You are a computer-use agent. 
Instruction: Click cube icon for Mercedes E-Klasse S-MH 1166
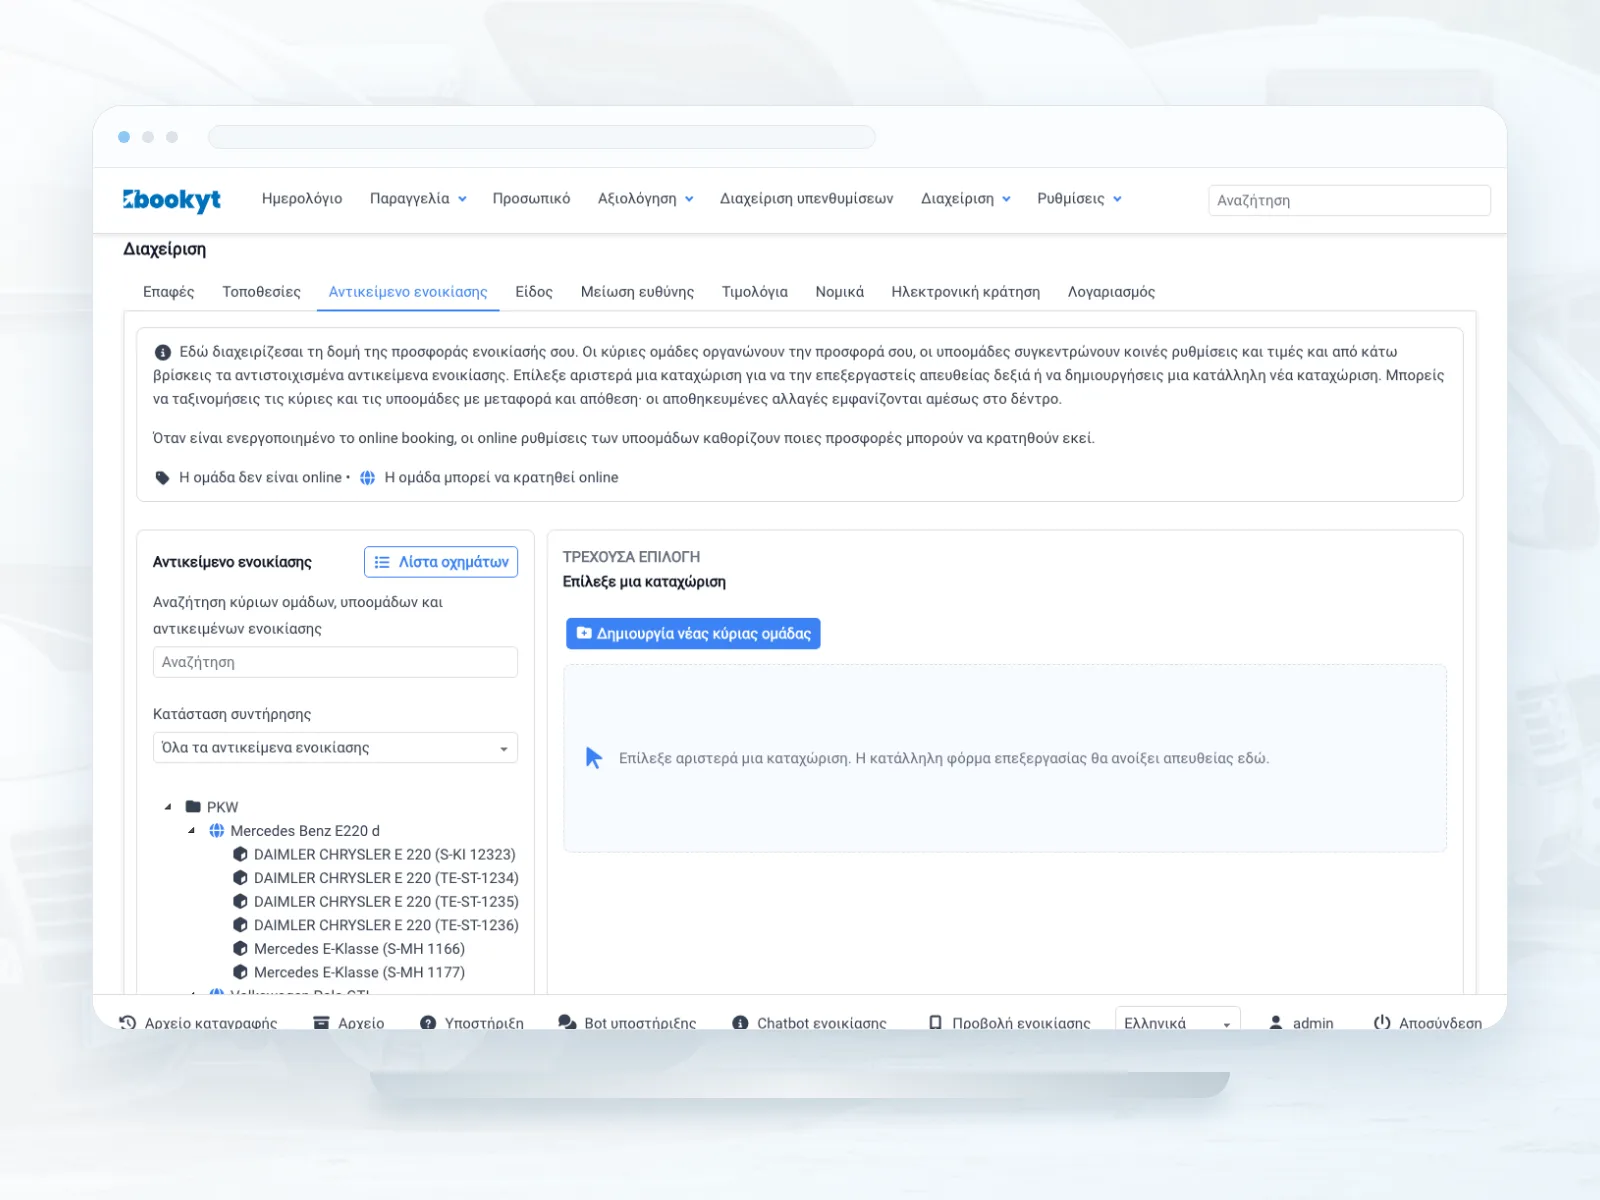[x=240, y=949]
